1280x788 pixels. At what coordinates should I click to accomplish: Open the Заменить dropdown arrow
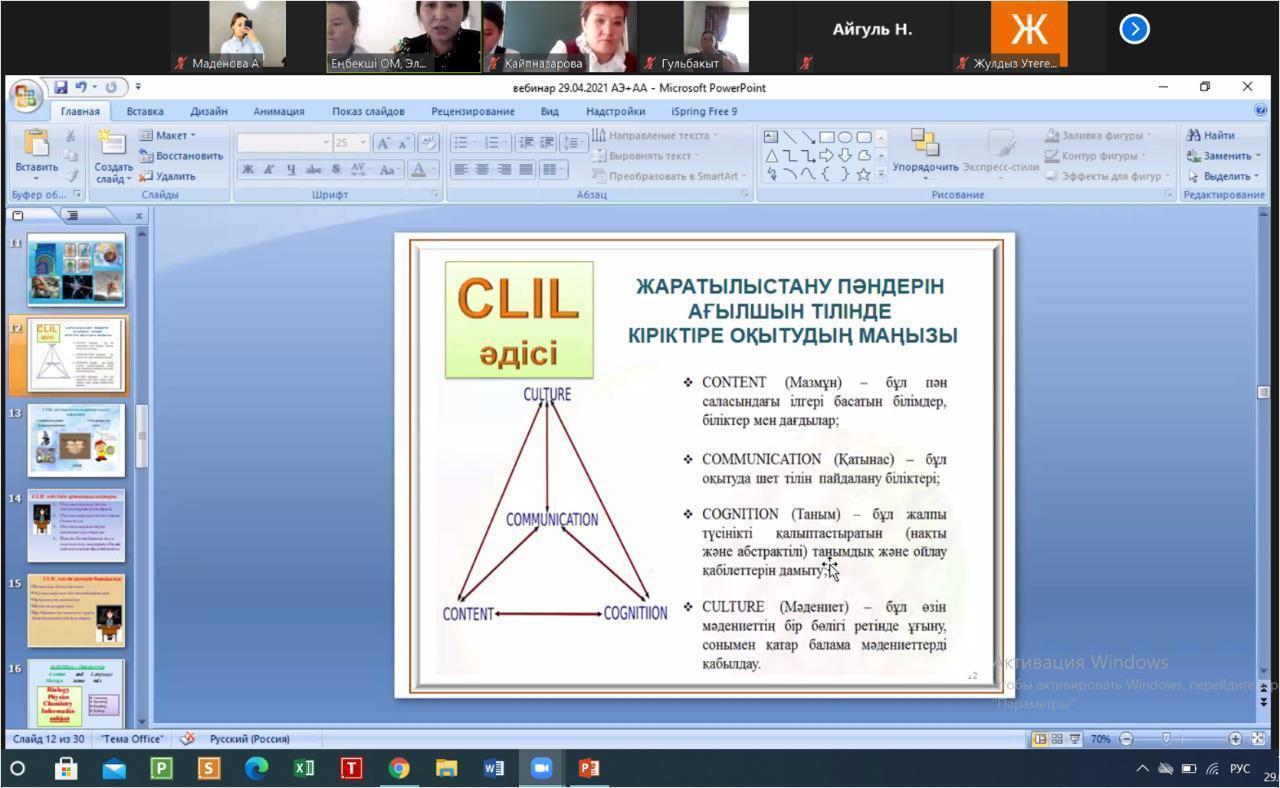pyautogui.click(x=1257, y=156)
